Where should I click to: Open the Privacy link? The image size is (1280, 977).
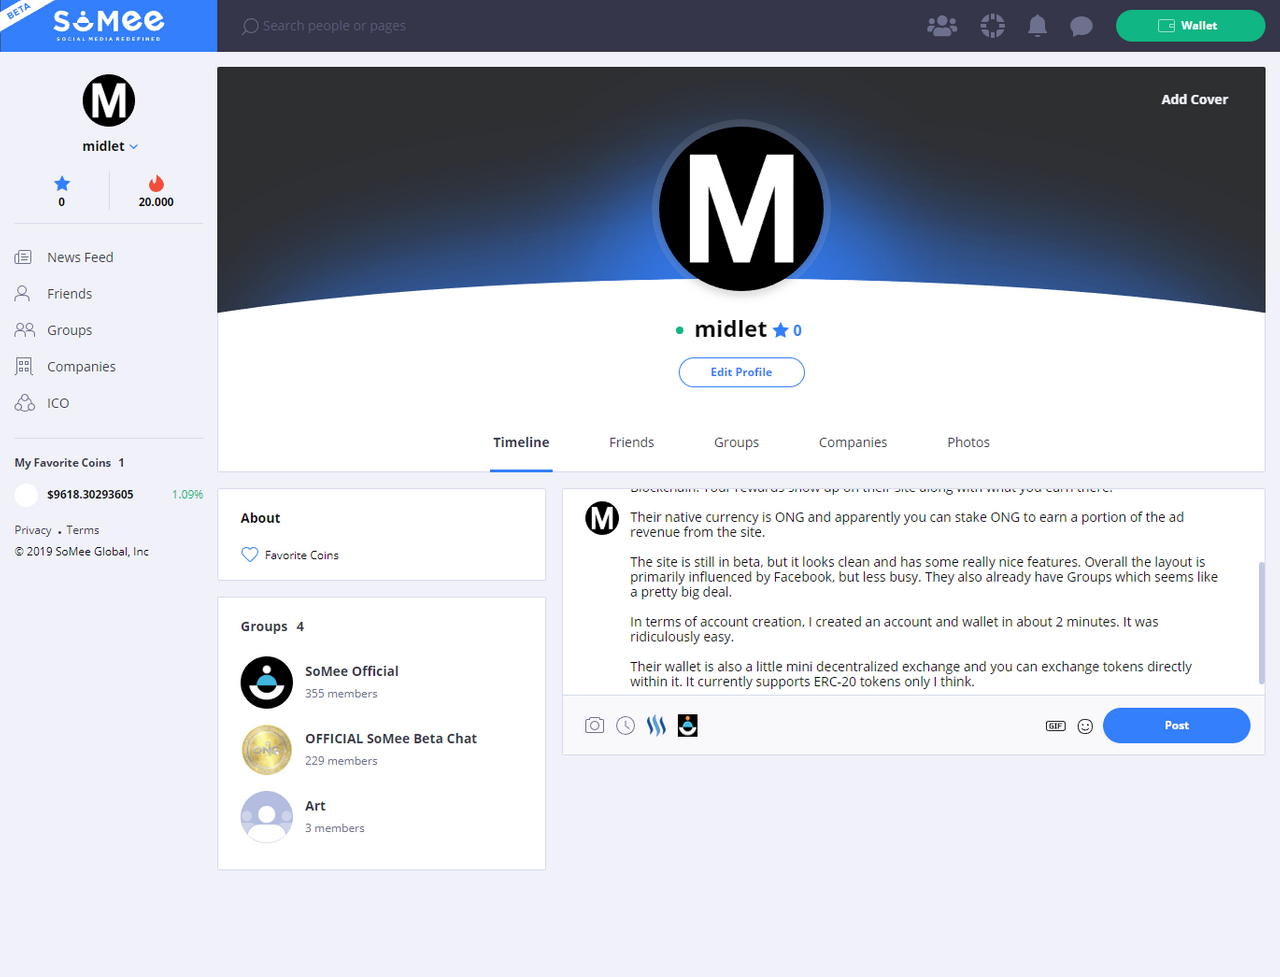click(x=33, y=530)
